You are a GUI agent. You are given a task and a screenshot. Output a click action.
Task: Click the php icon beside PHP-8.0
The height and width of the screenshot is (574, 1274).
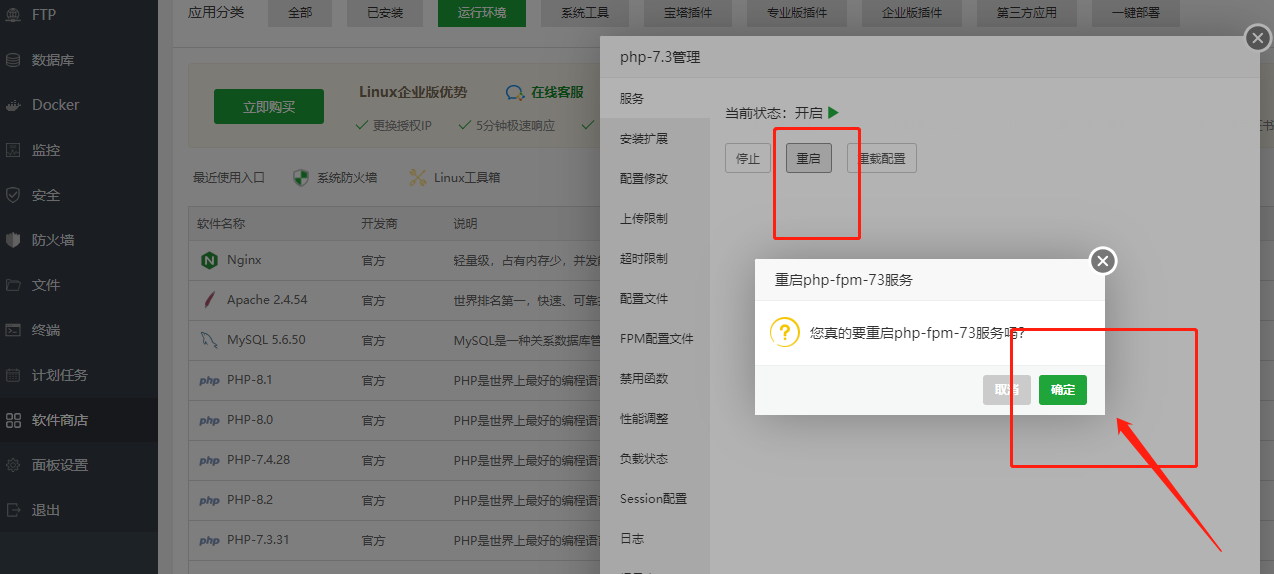209,421
